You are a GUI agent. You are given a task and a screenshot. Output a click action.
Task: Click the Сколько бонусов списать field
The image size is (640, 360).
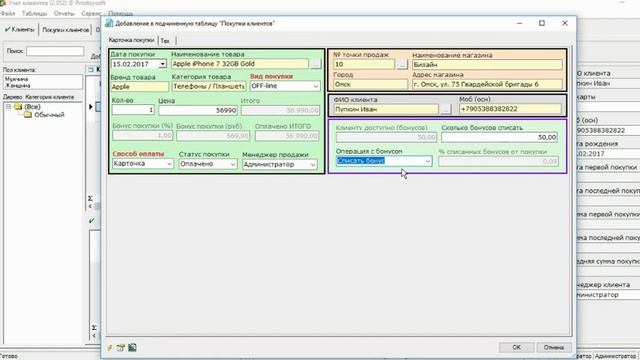coord(499,138)
